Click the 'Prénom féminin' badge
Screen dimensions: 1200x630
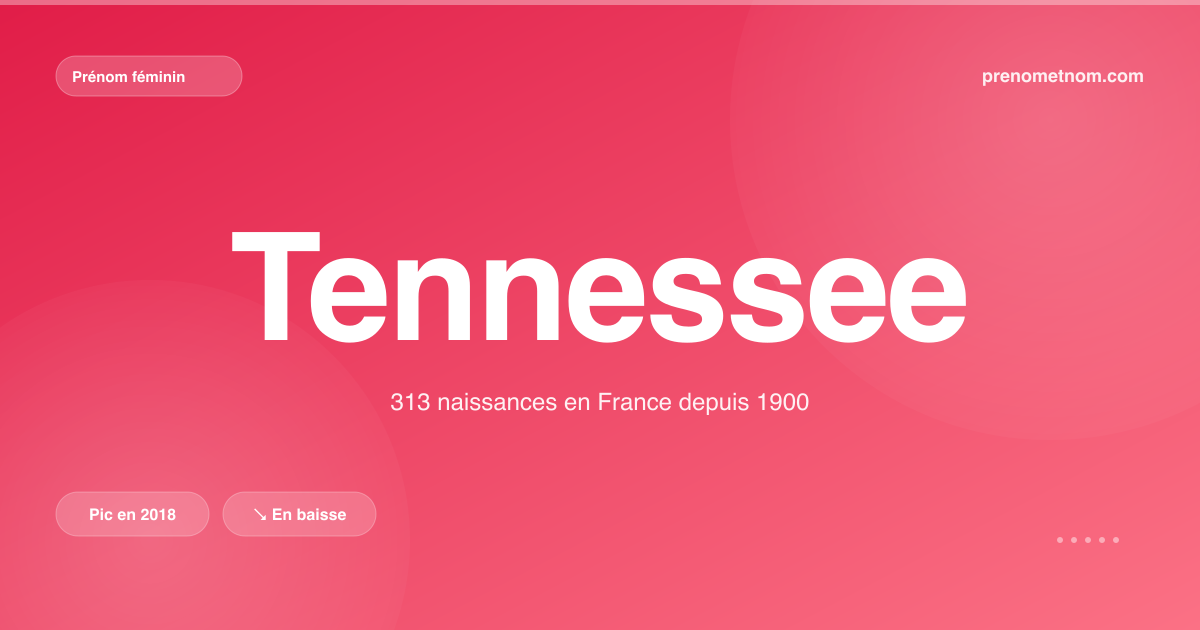tap(149, 76)
